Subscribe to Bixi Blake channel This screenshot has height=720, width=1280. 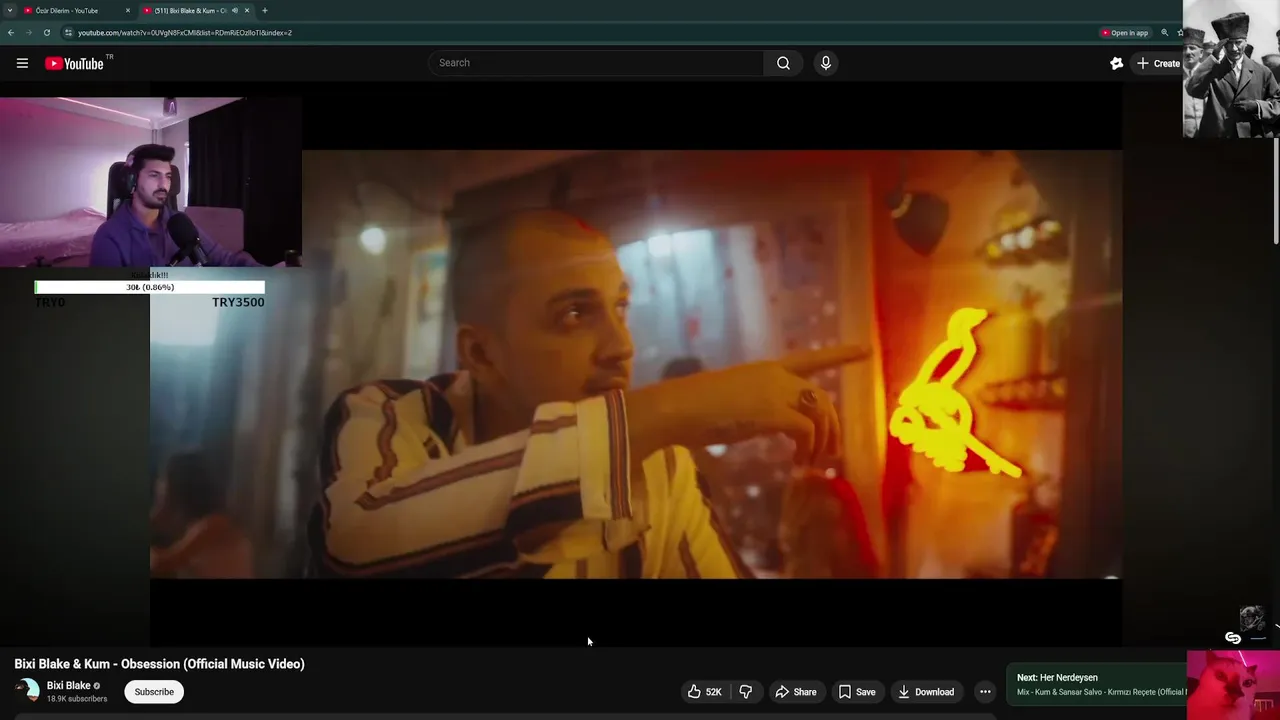coord(154,692)
